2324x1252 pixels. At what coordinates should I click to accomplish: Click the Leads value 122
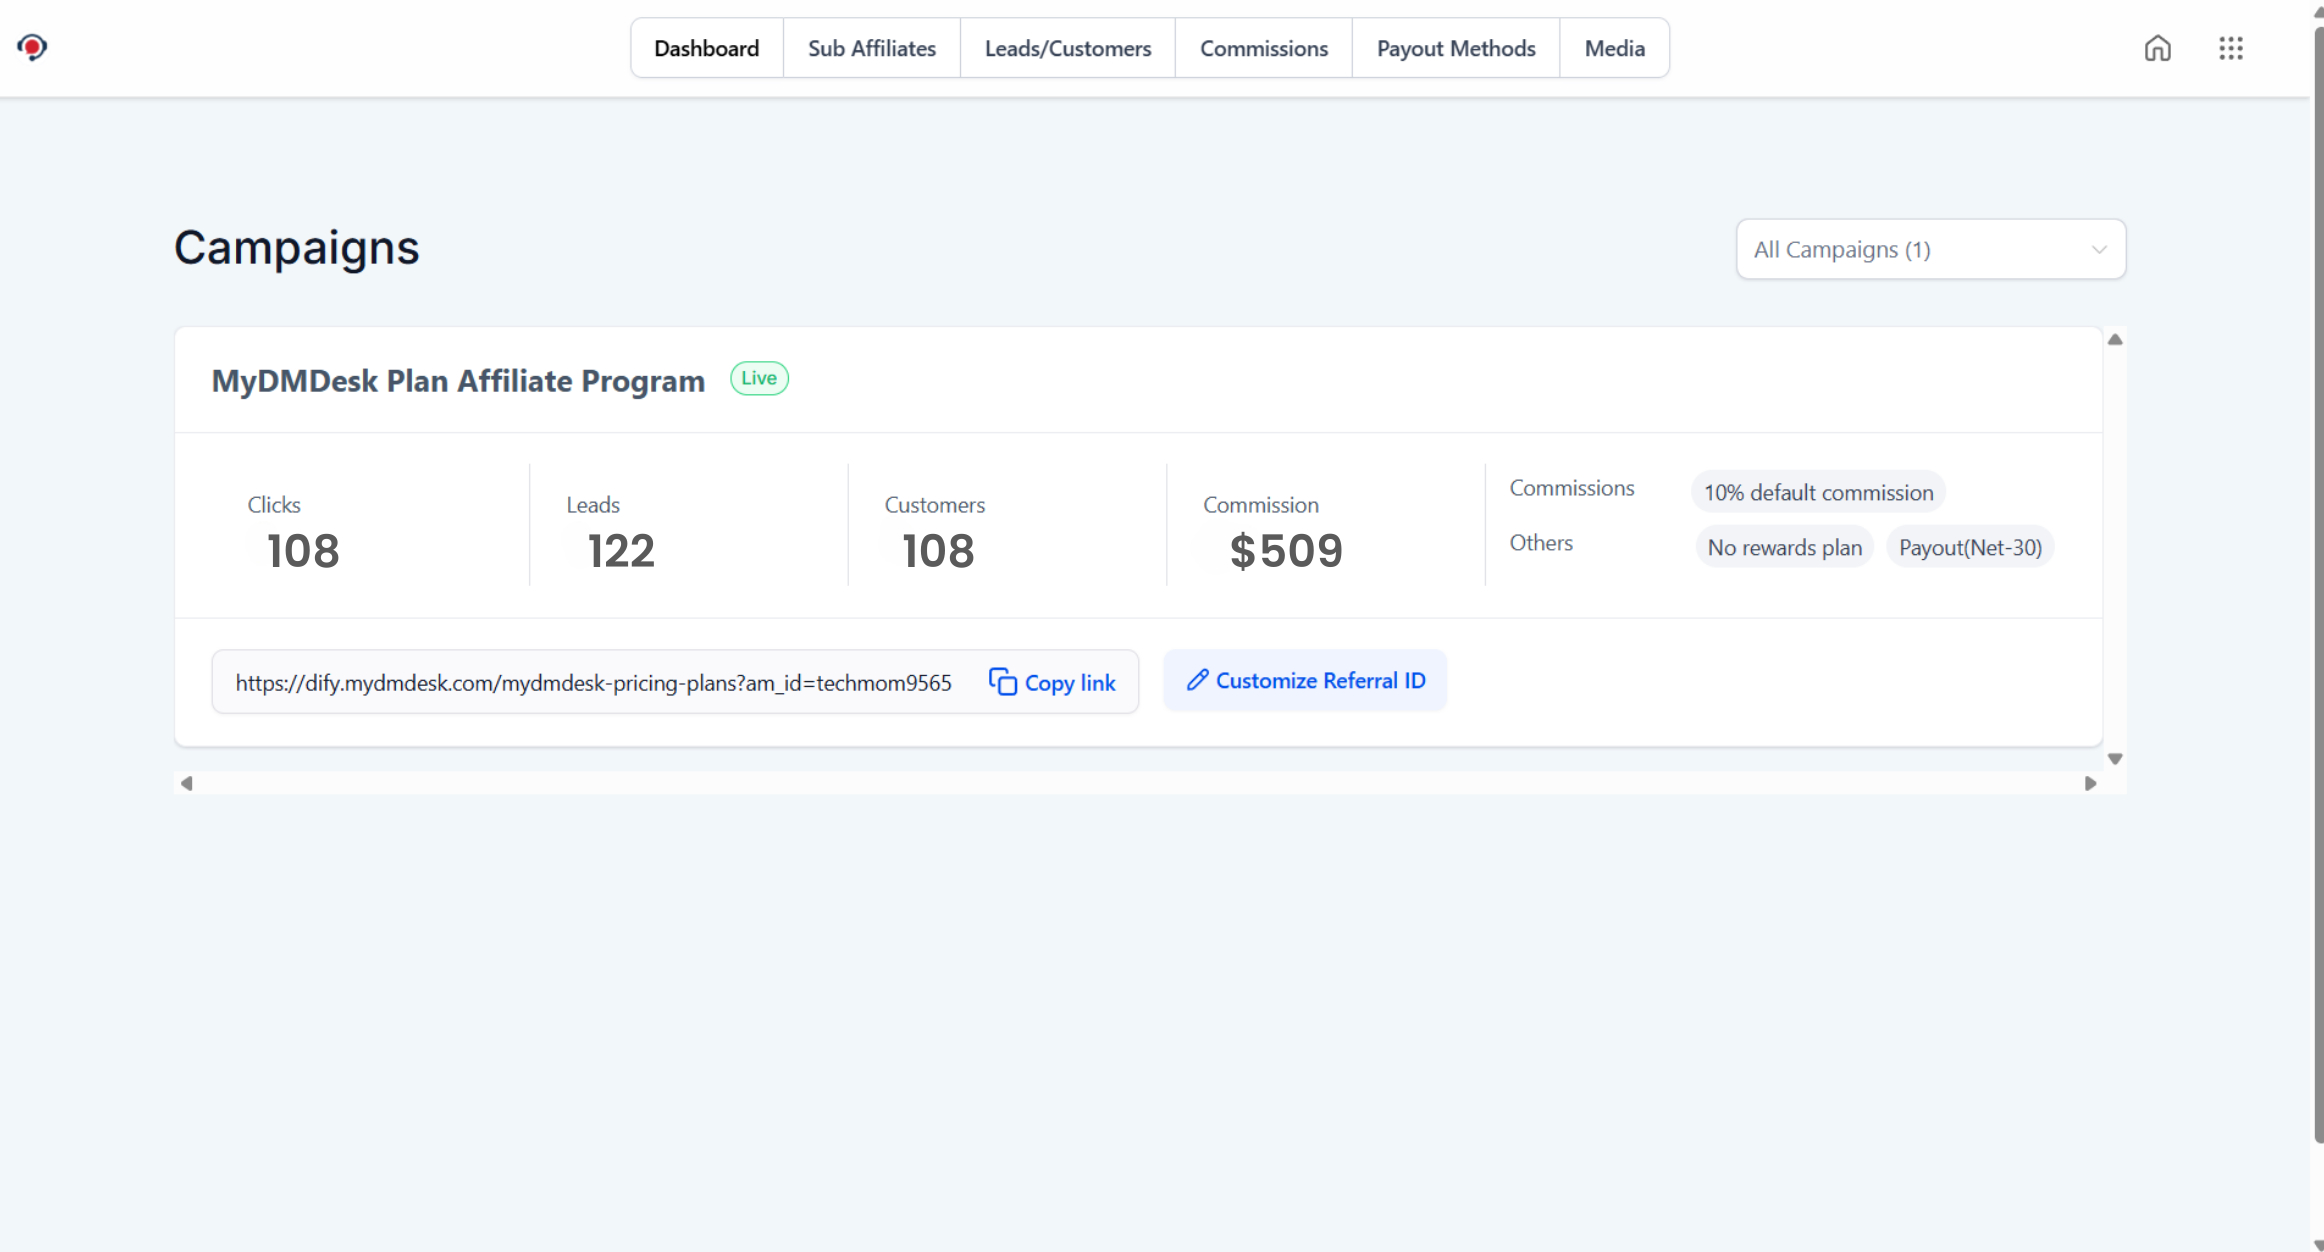(621, 551)
